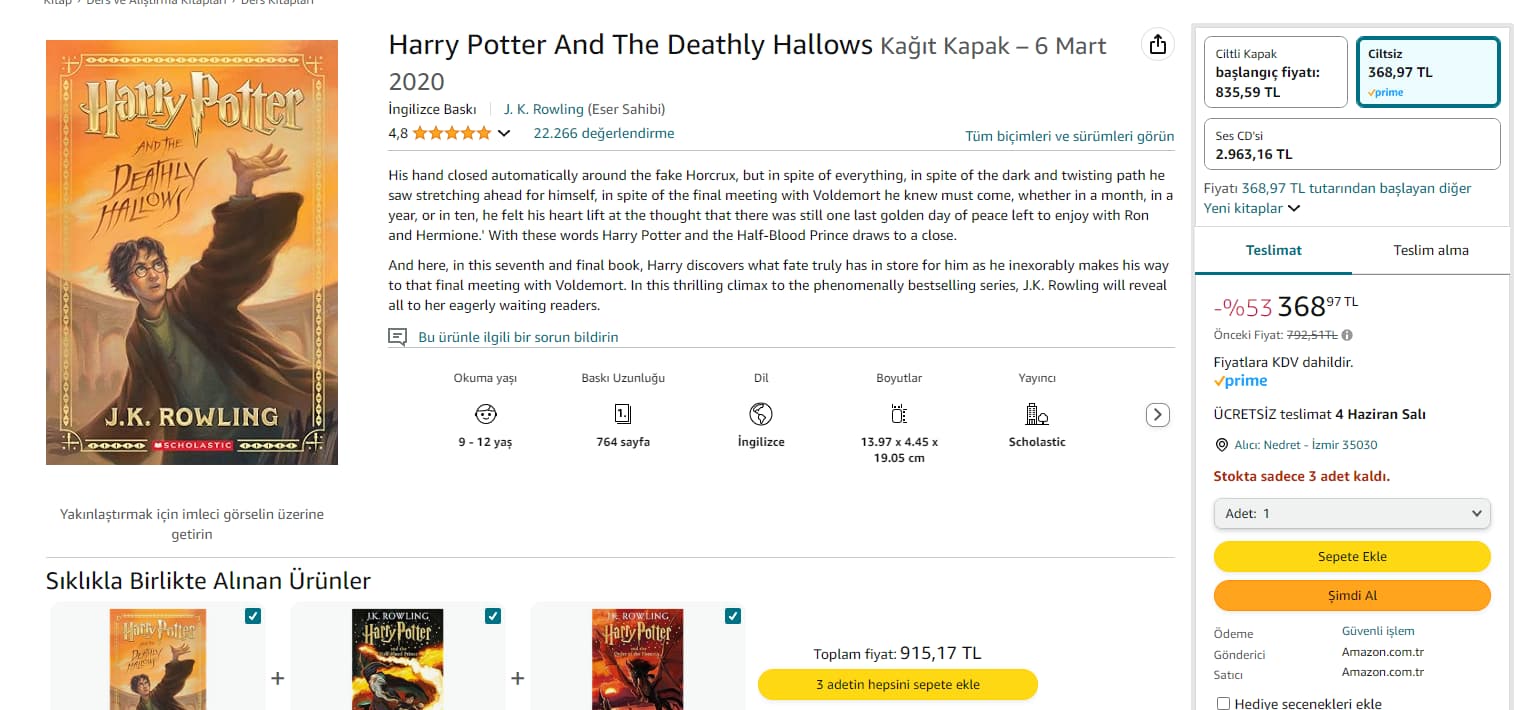The image size is (1519, 710).
Task: Click the print length page icon
Action: pos(622,414)
